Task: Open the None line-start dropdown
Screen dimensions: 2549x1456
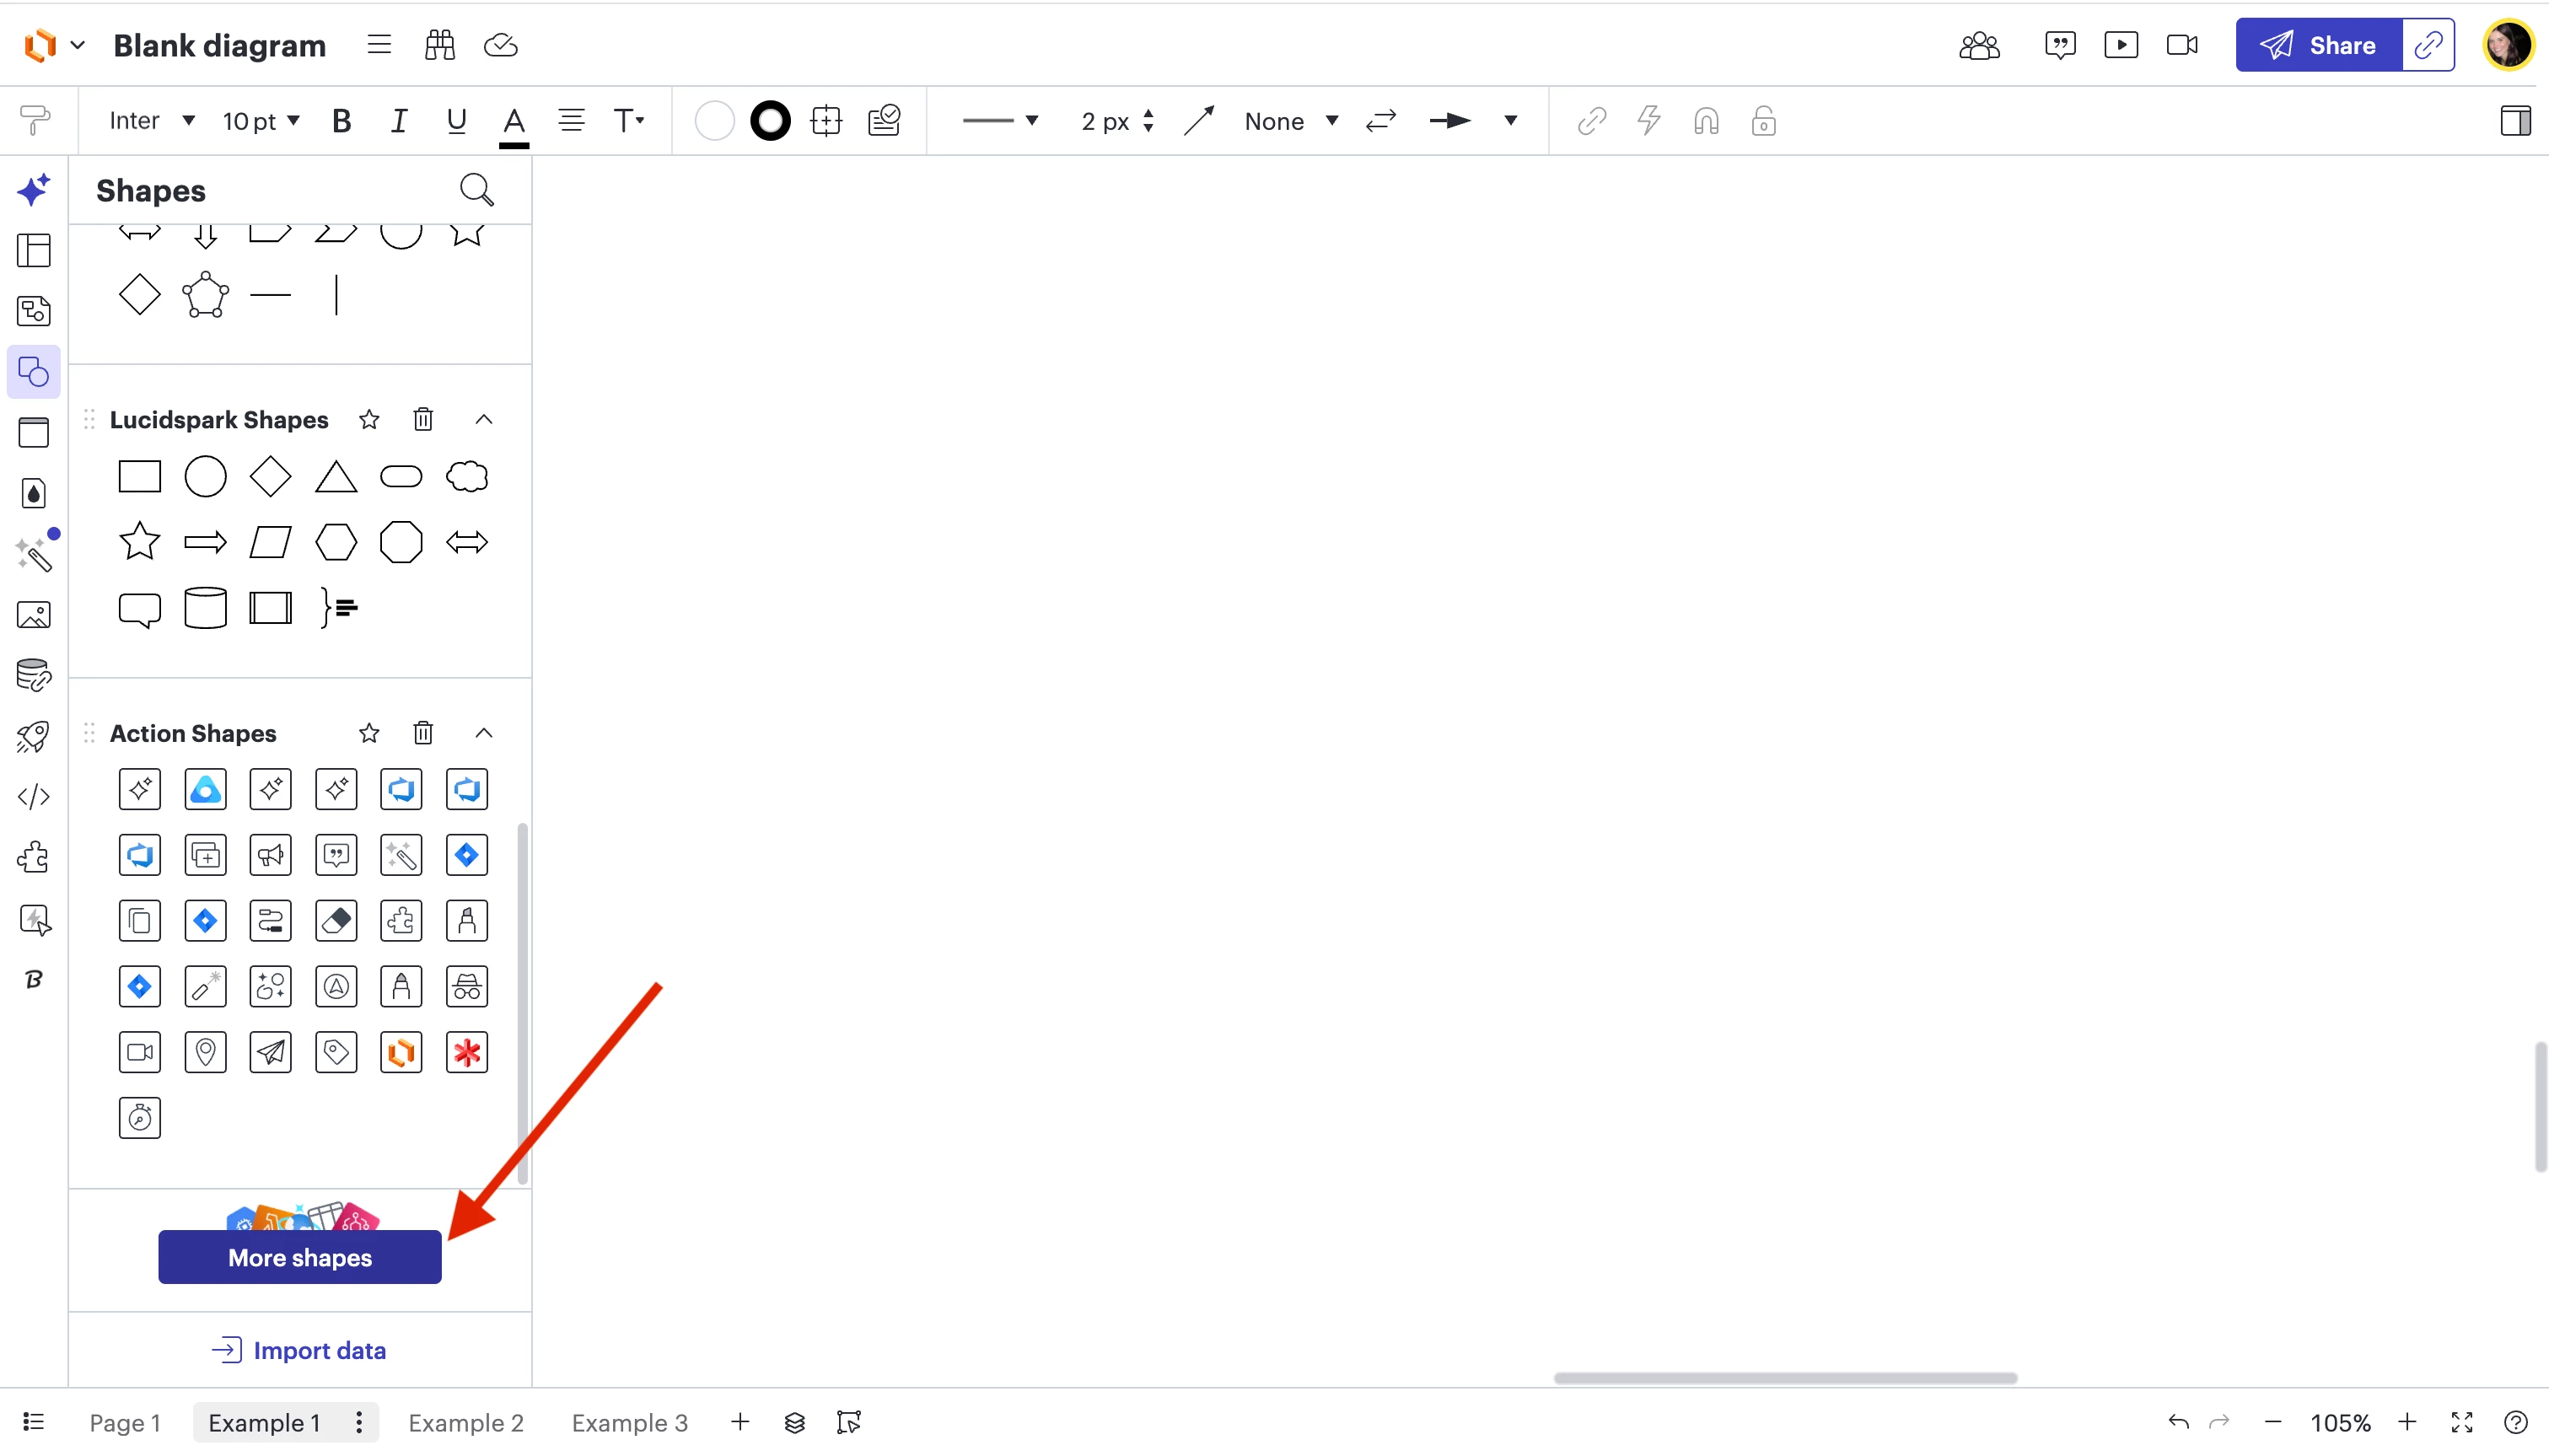Action: [x=1290, y=121]
